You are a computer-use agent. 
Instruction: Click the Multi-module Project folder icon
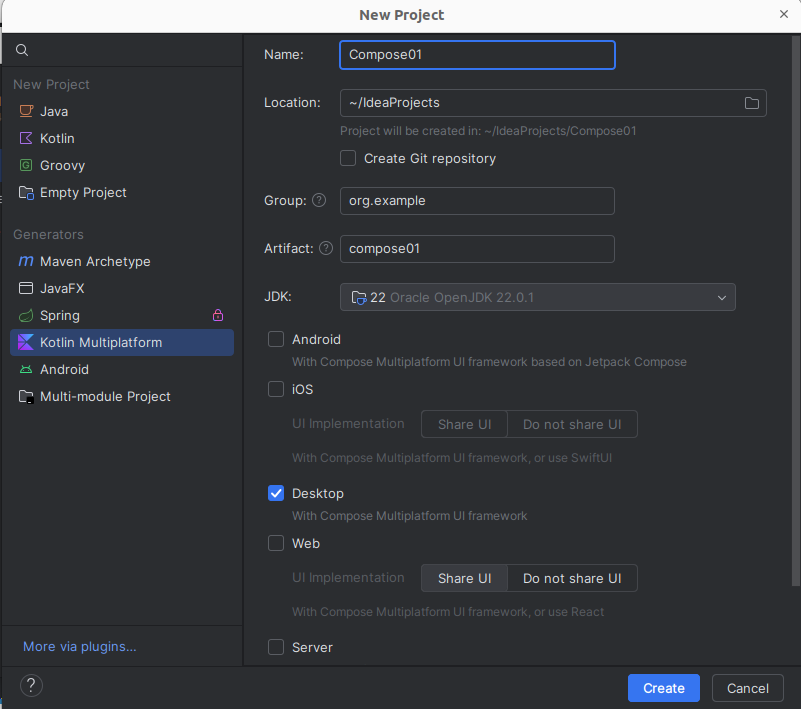tap(26, 396)
